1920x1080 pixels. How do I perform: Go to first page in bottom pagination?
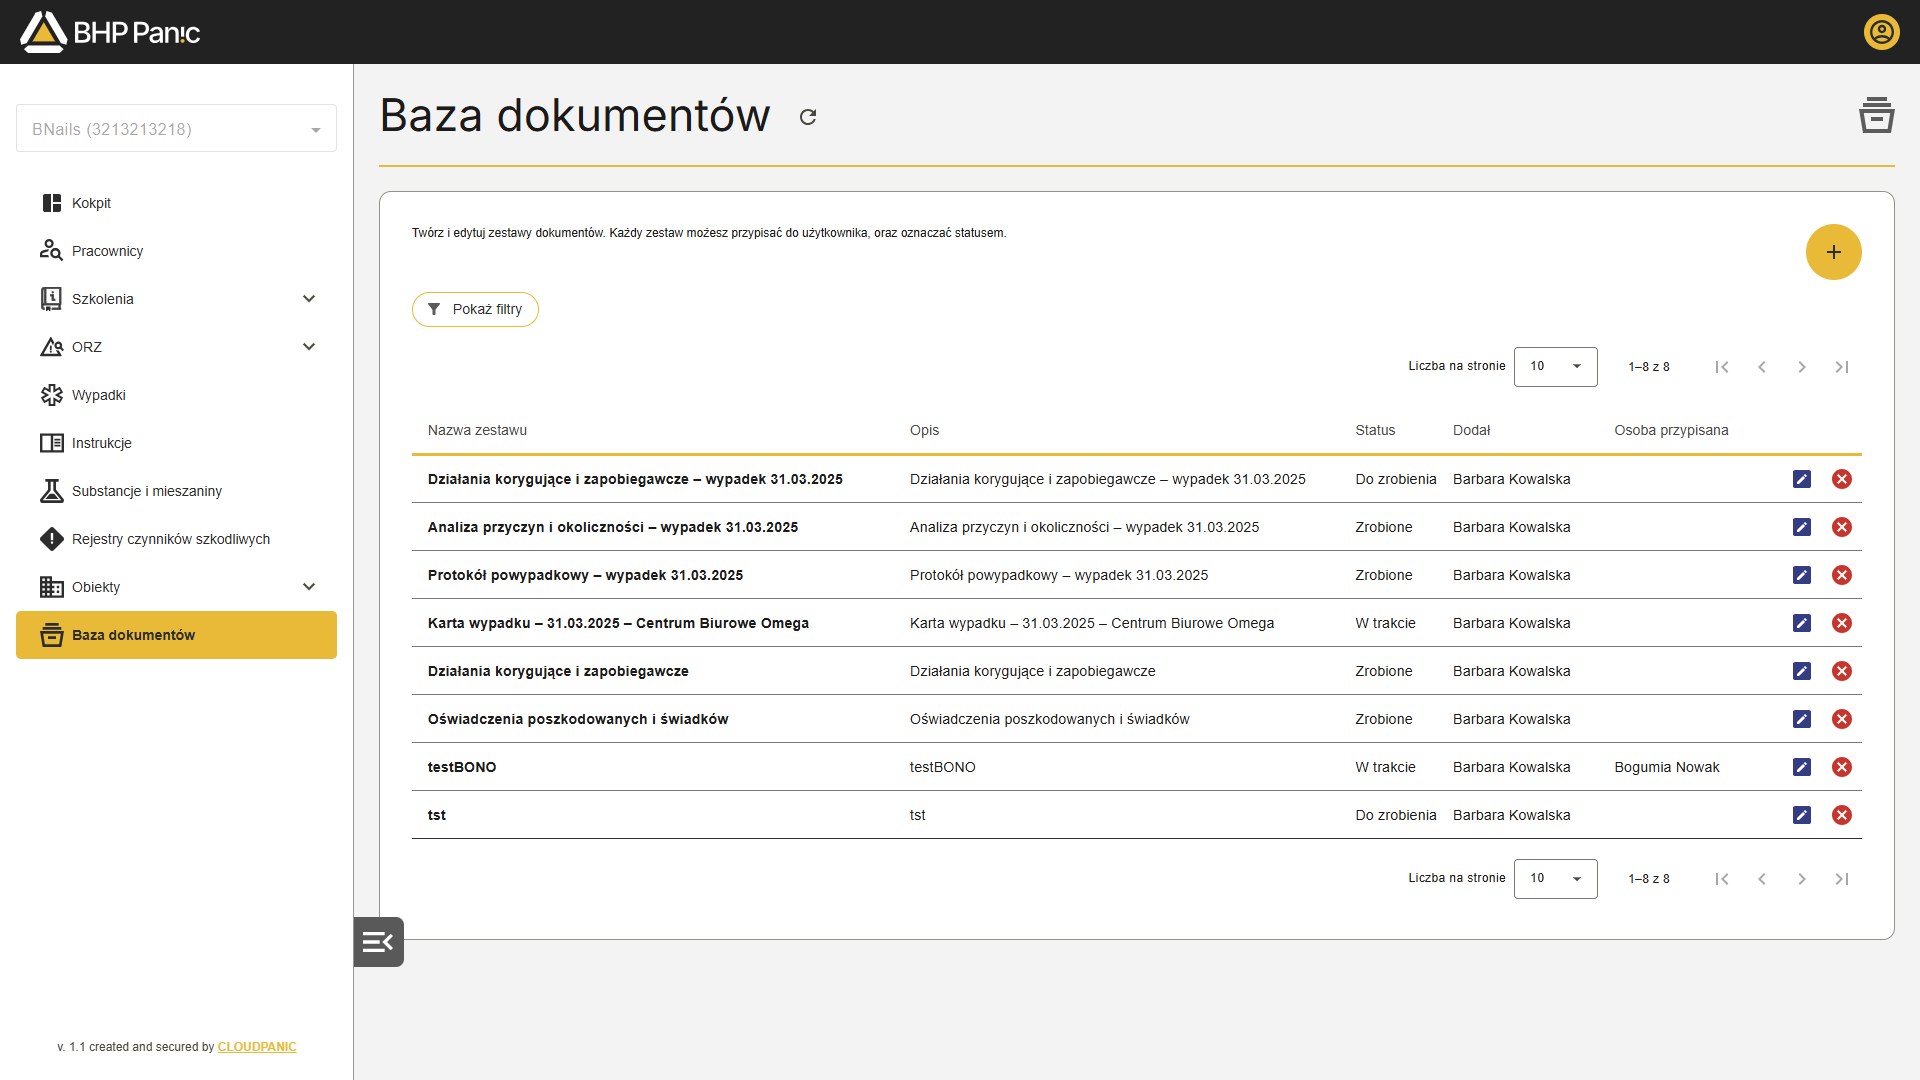point(1722,879)
